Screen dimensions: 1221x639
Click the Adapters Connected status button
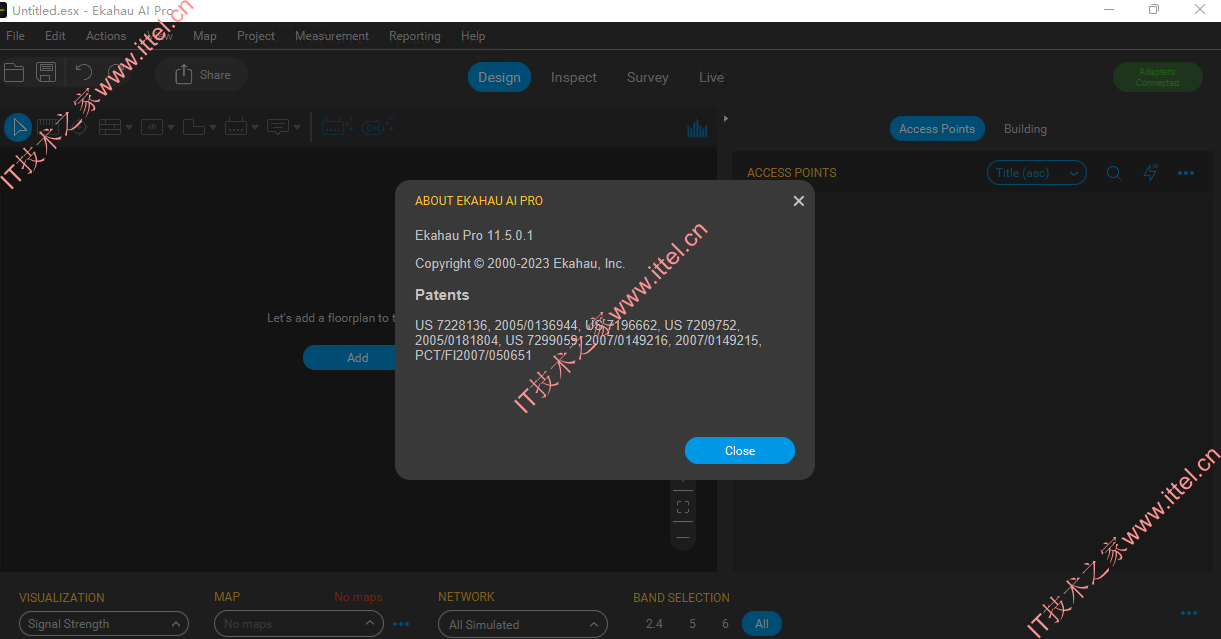1157,77
